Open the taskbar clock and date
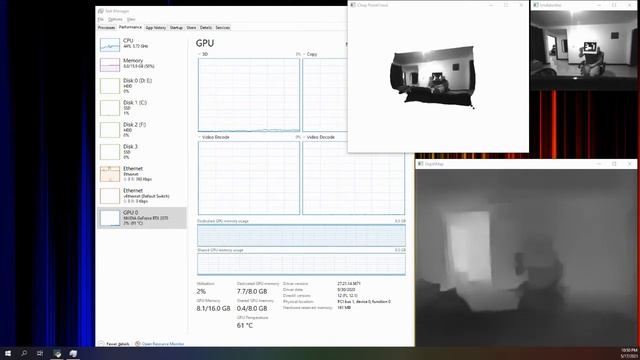Viewport: 640px width, 360px height. [629, 353]
